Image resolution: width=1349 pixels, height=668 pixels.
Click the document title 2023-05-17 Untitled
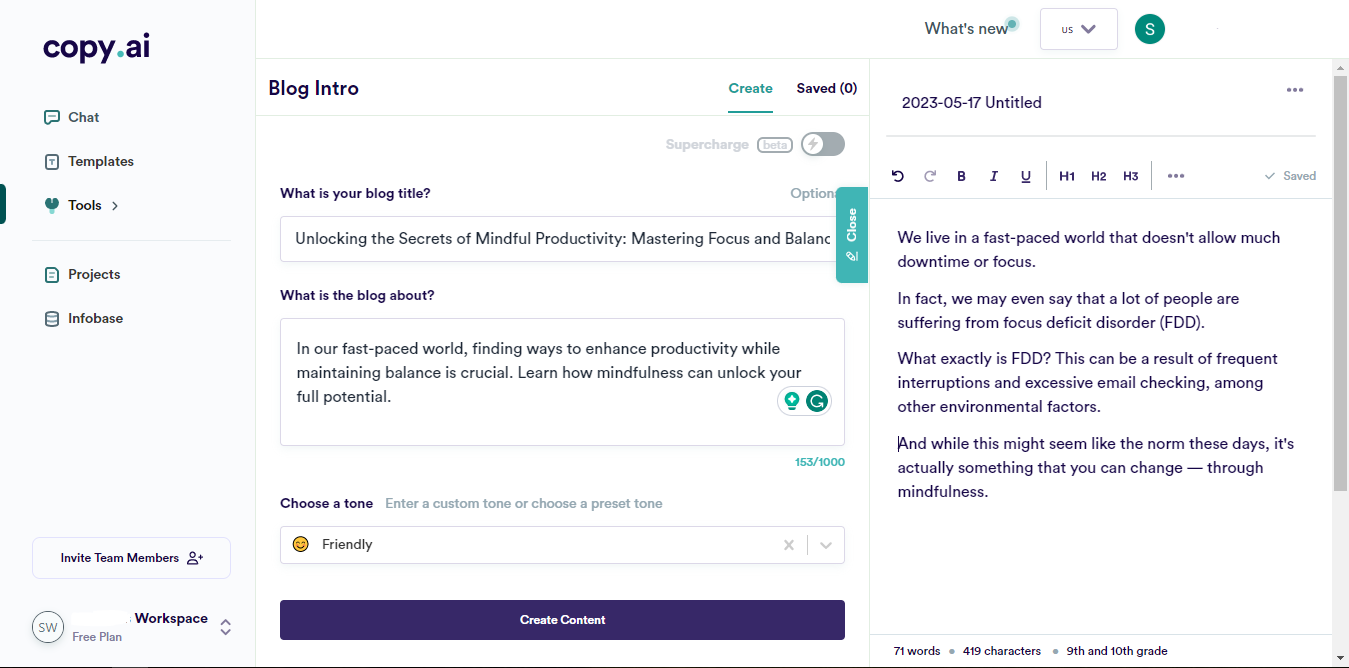972,102
